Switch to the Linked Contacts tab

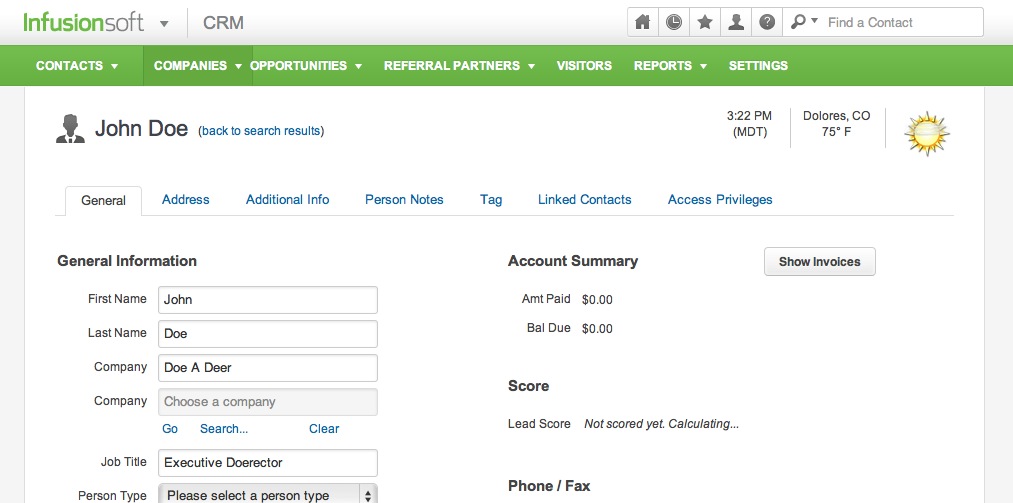(x=585, y=200)
